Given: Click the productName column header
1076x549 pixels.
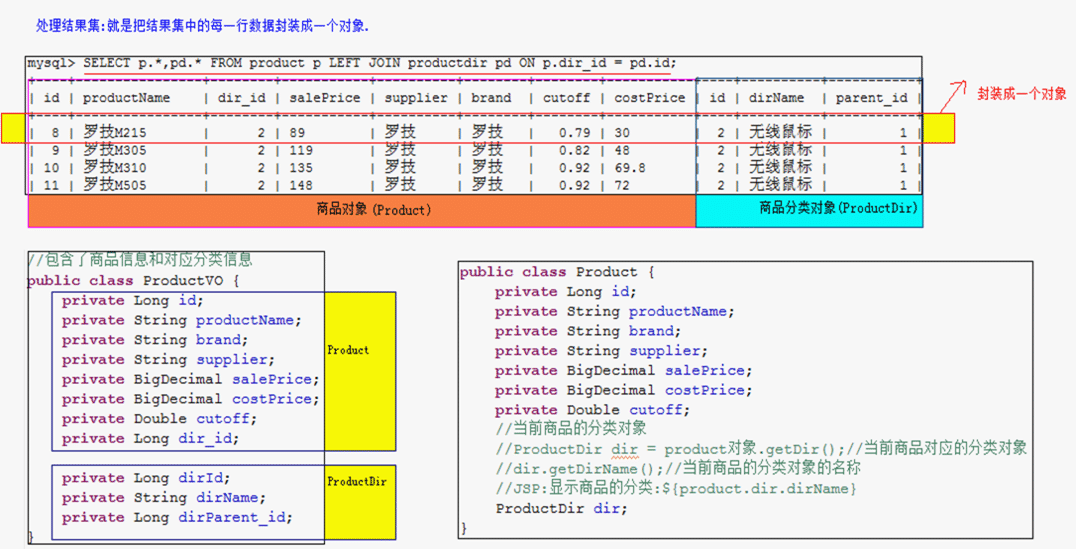Looking at the screenshot, I should 126,98.
